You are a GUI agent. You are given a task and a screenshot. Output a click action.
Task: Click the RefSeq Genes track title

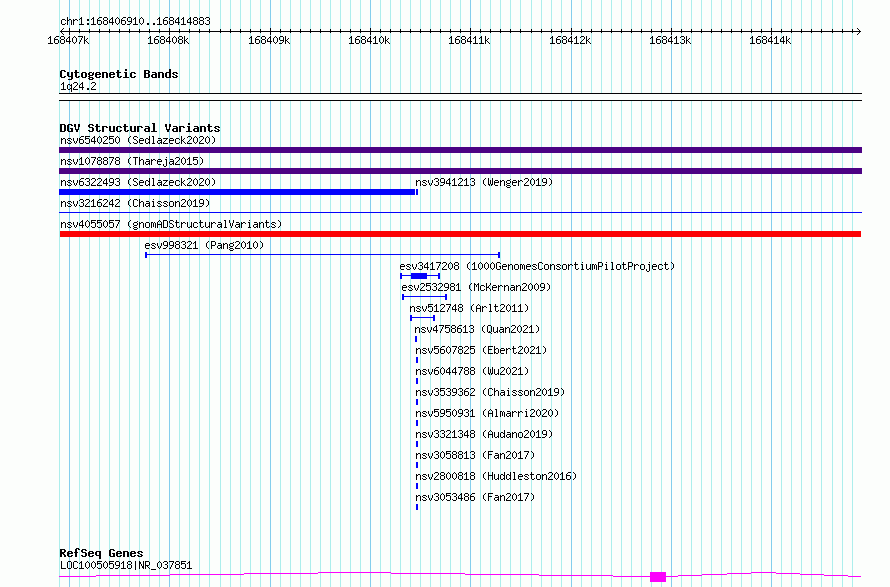[101, 553]
